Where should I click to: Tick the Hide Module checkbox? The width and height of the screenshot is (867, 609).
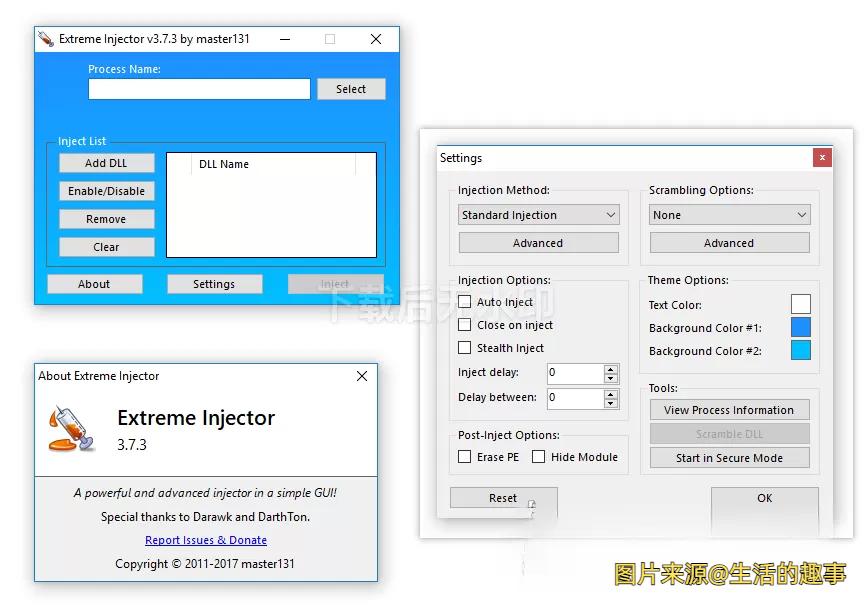(538, 457)
